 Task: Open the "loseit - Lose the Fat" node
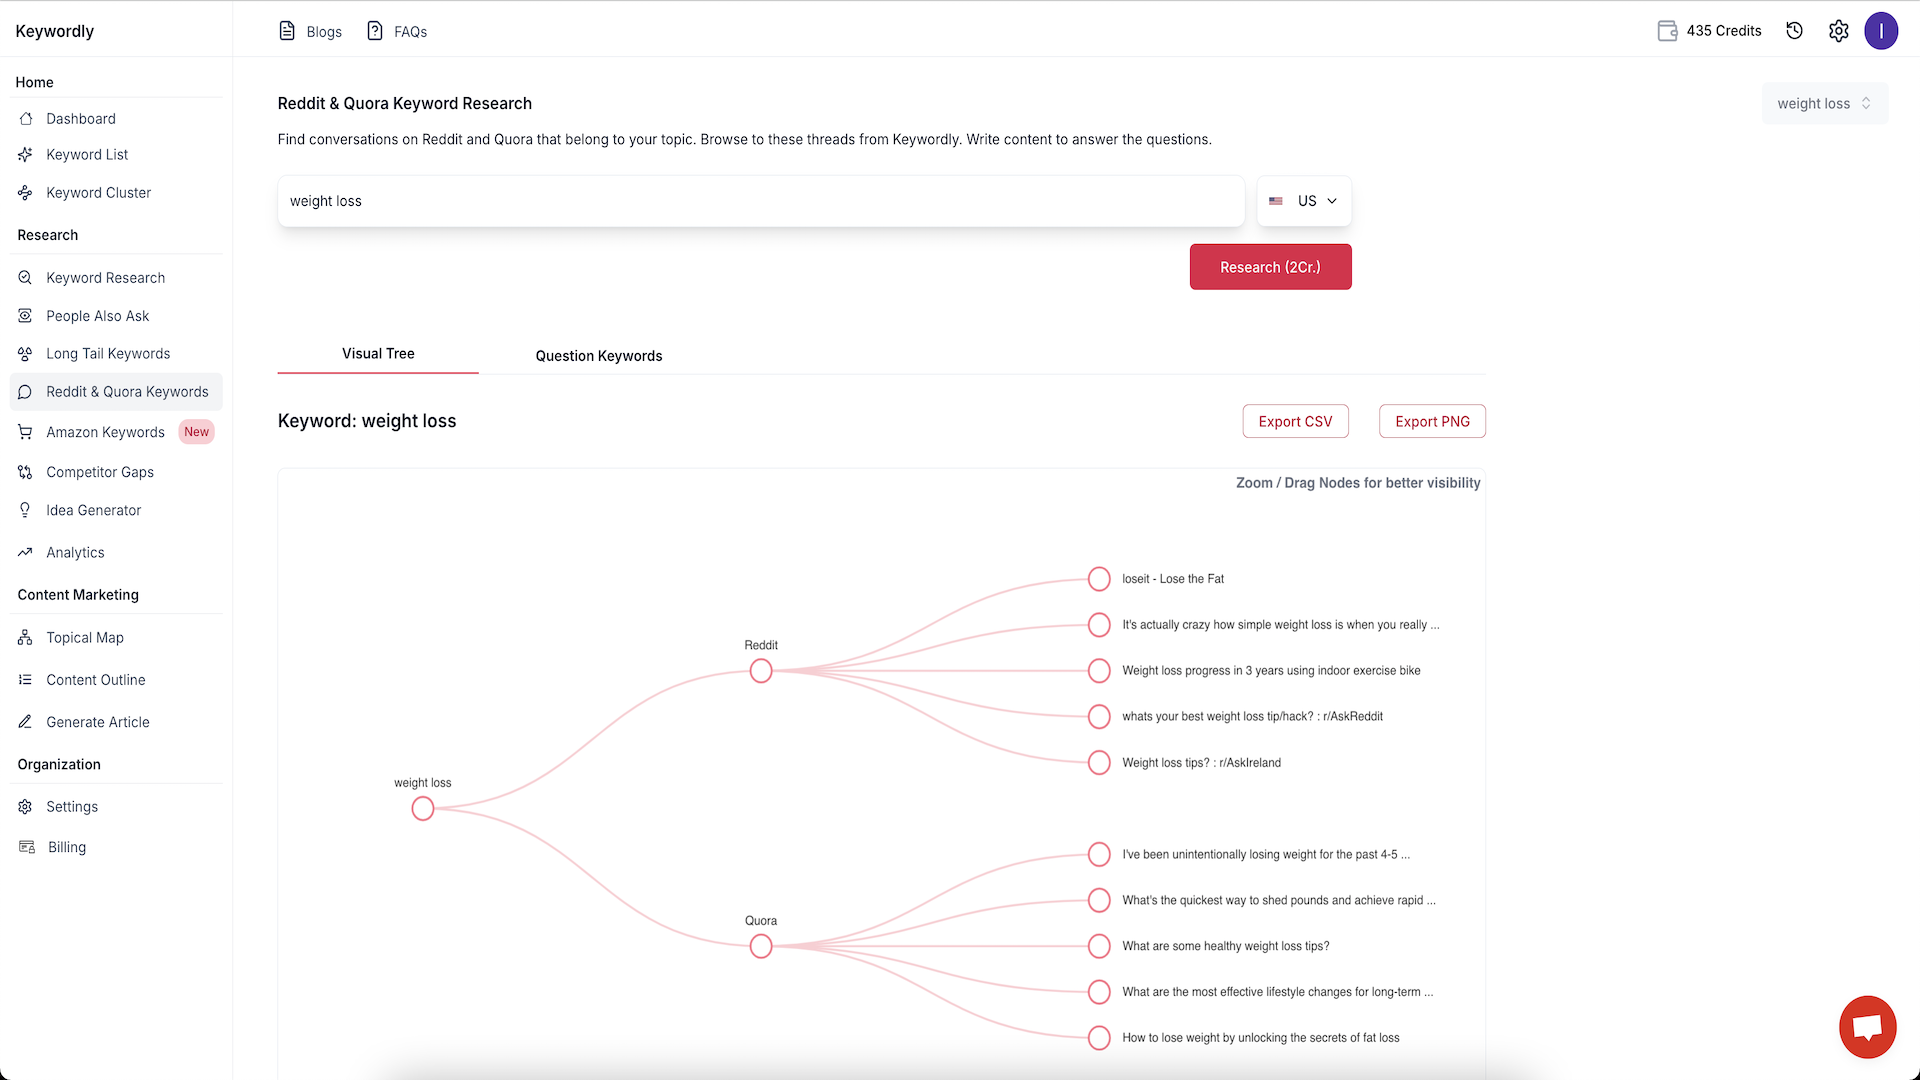click(1099, 579)
